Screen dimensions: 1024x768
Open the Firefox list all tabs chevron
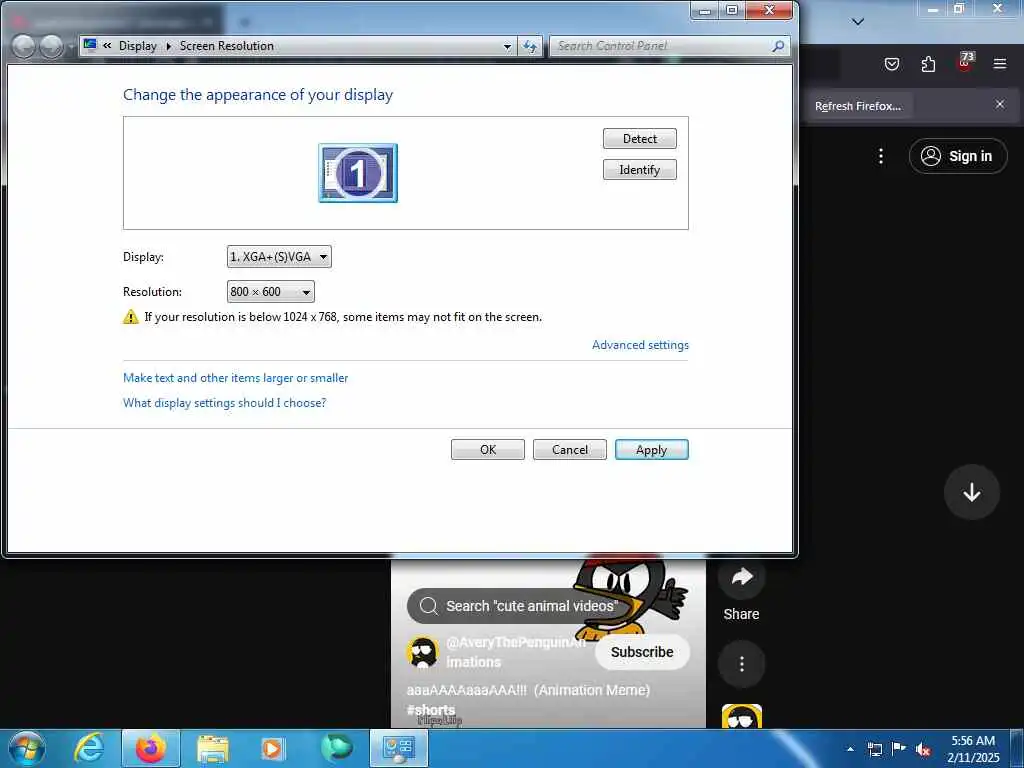coord(858,22)
